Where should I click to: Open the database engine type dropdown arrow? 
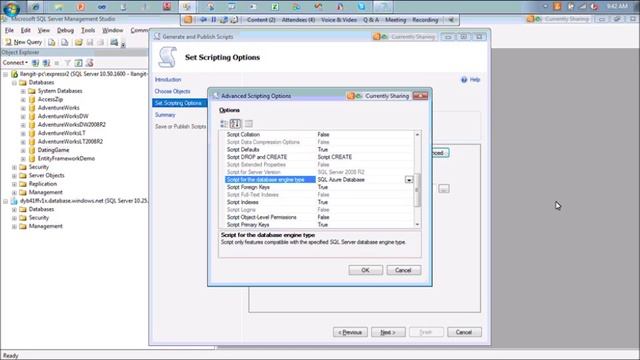(x=409, y=180)
